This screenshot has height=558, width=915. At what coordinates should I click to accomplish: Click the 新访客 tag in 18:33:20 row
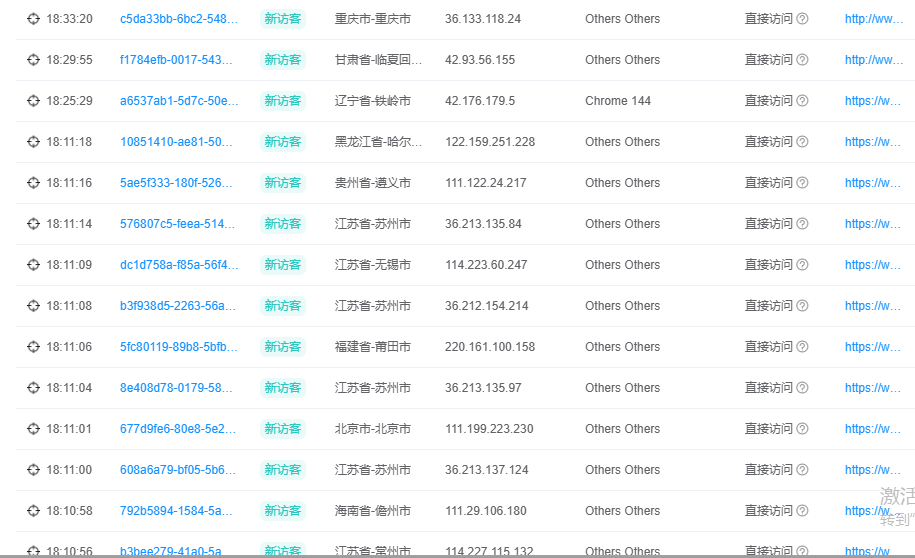tap(282, 19)
